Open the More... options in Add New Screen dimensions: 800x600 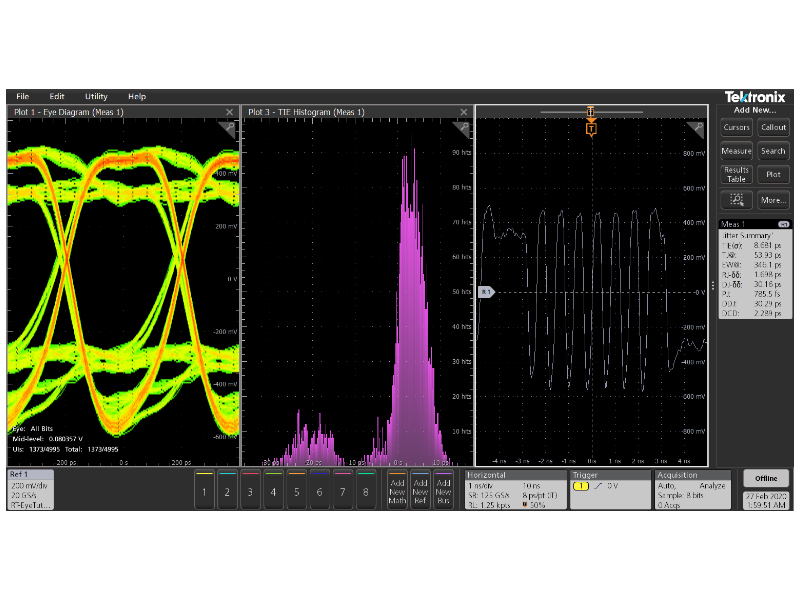point(773,200)
